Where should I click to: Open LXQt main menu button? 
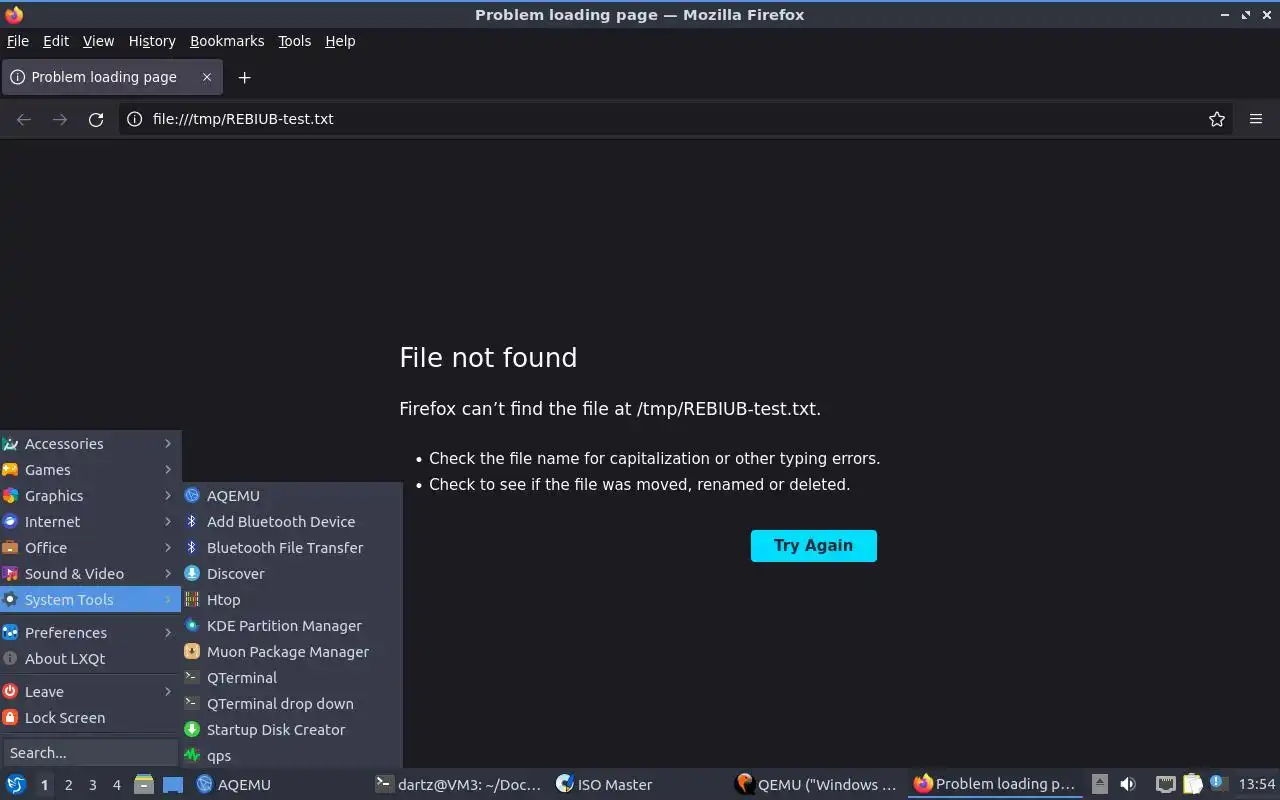(x=16, y=785)
